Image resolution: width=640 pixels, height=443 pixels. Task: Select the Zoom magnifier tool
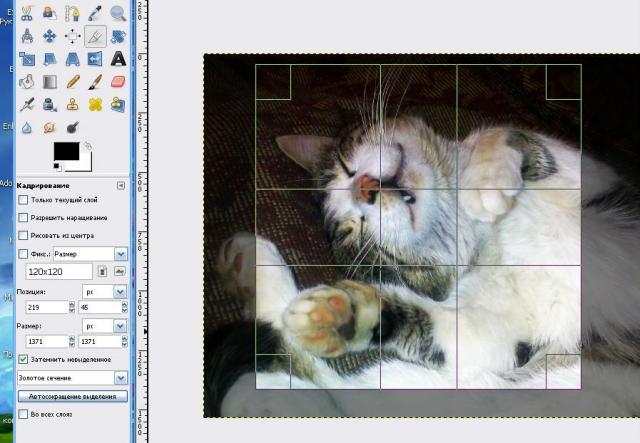point(118,14)
